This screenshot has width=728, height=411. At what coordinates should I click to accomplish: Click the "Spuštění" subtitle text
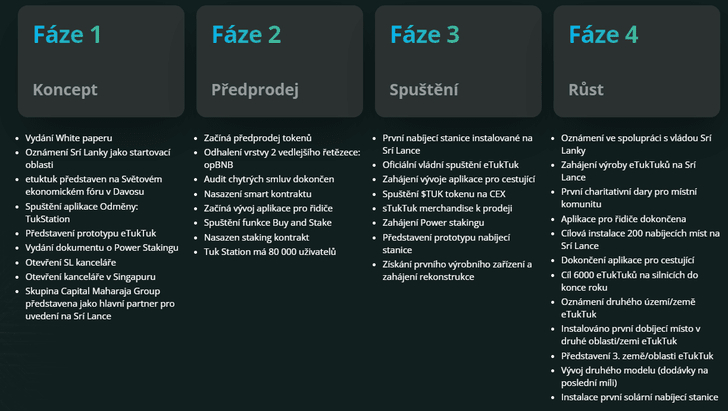click(x=424, y=90)
